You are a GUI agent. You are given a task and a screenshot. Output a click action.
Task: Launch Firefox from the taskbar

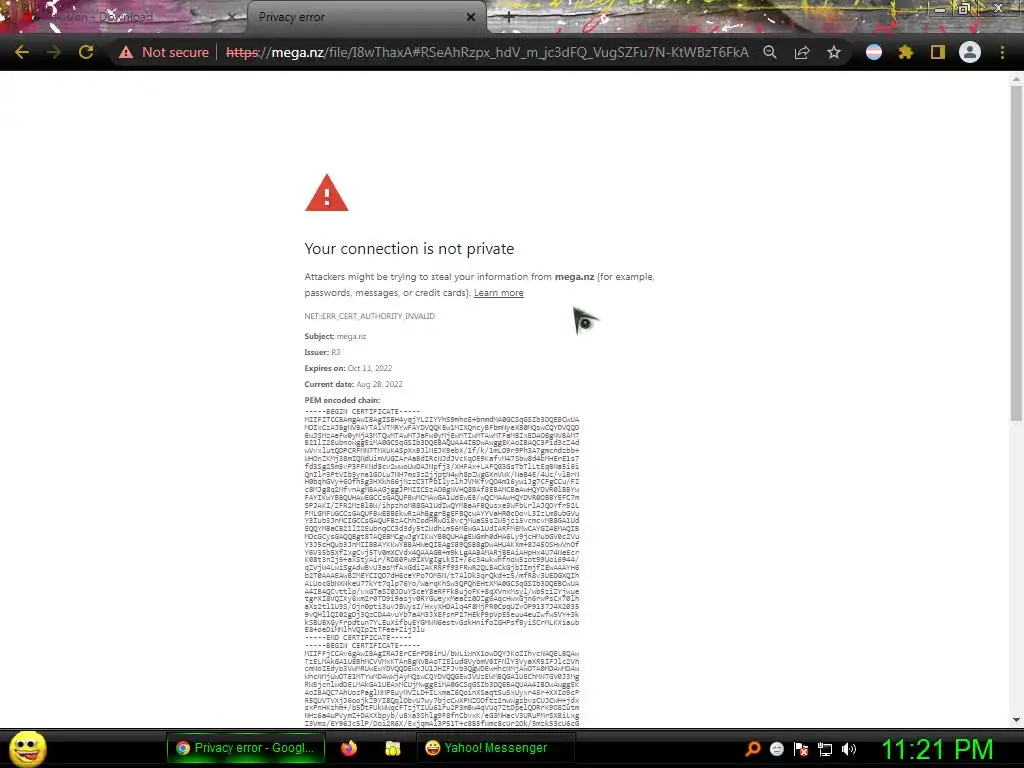point(349,748)
